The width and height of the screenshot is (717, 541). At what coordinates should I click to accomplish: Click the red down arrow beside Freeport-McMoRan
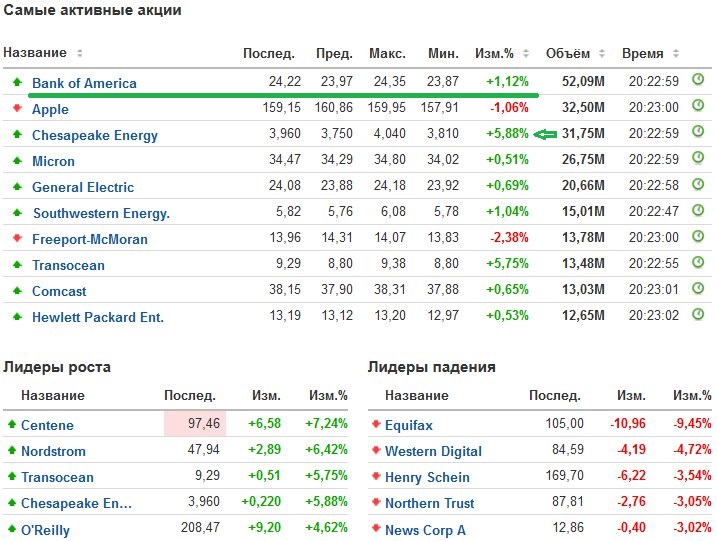click(17, 238)
